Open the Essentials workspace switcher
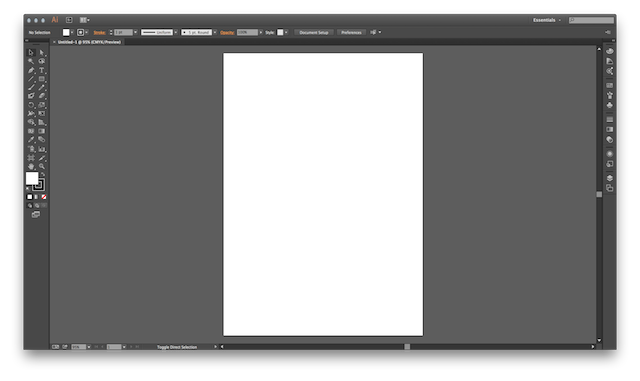Image resolution: width=640 pixels, height=381 pixels. tap(547, 20)
